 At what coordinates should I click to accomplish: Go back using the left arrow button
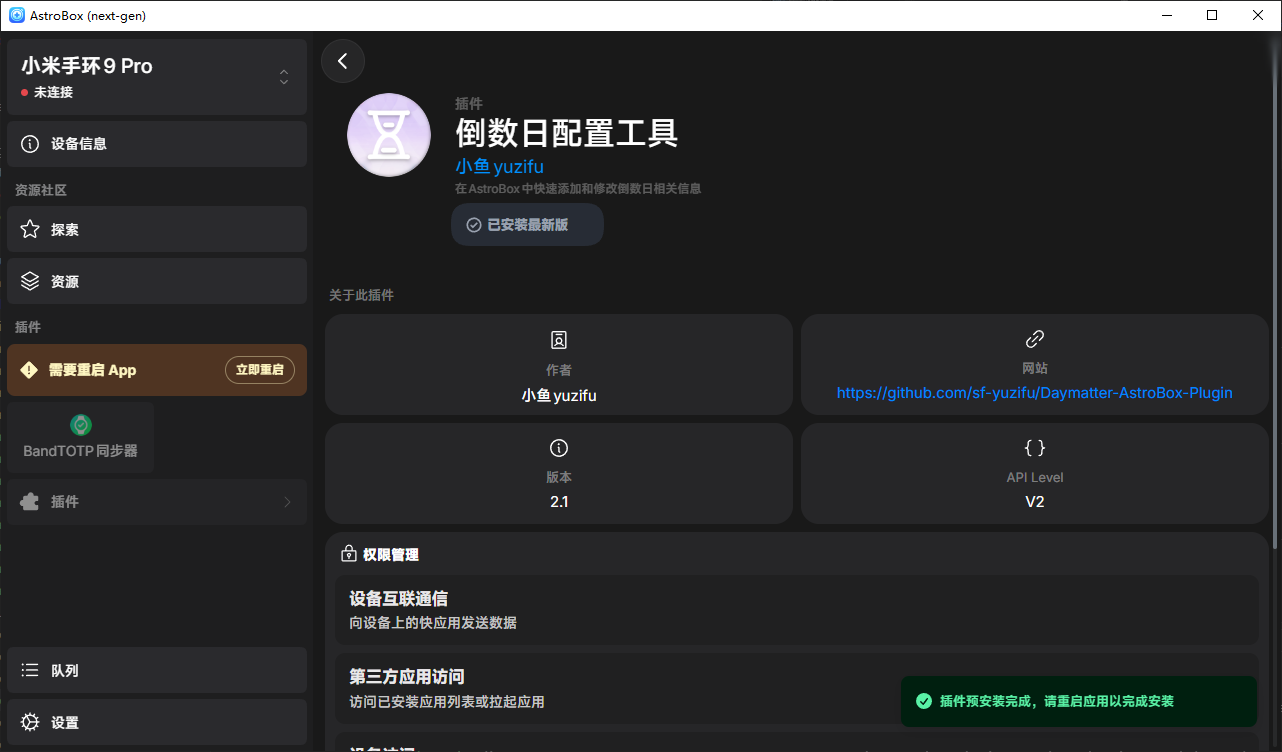pos(343,61)
